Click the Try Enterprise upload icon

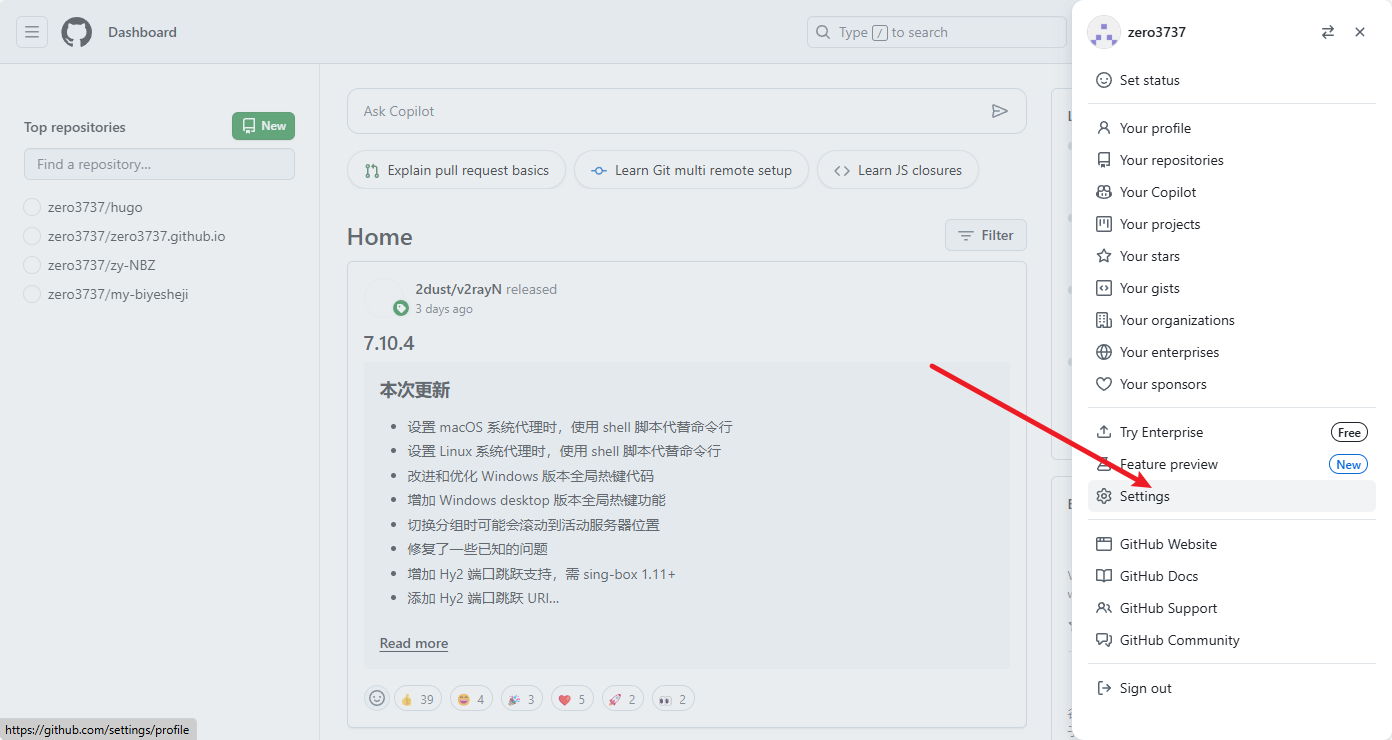[x=1104, y=432]
